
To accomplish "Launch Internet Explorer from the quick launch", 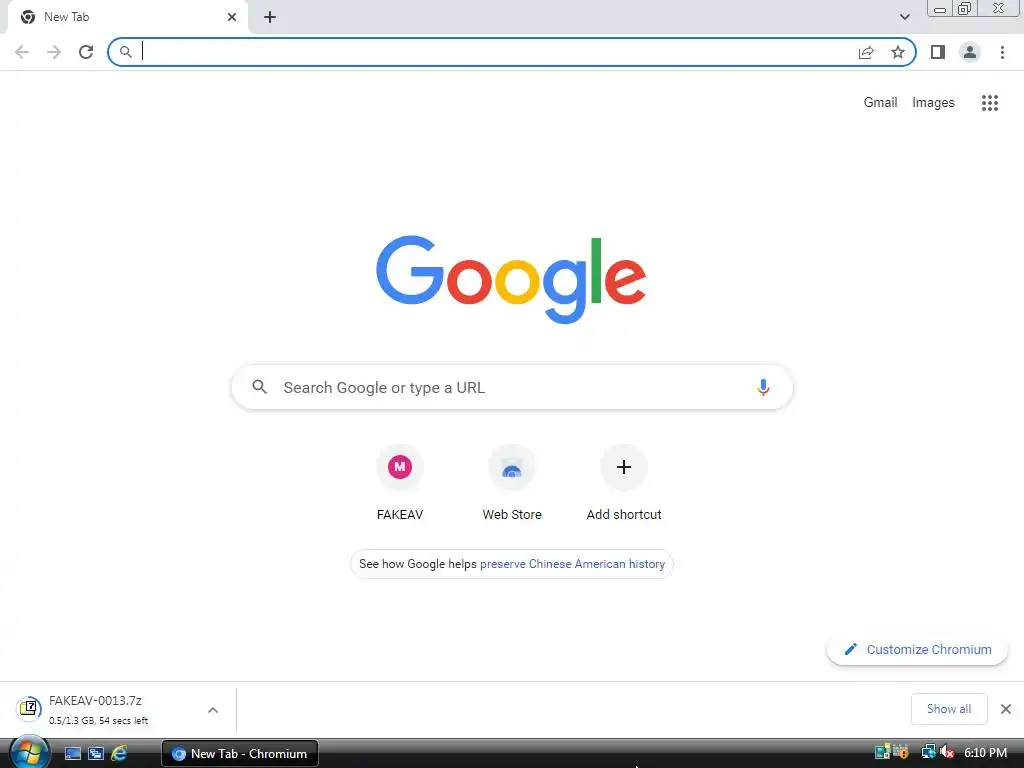I will 119,754.
